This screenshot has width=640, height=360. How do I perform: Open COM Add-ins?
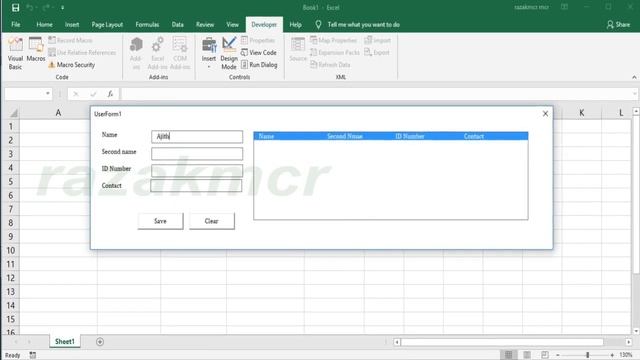(180, 53)
